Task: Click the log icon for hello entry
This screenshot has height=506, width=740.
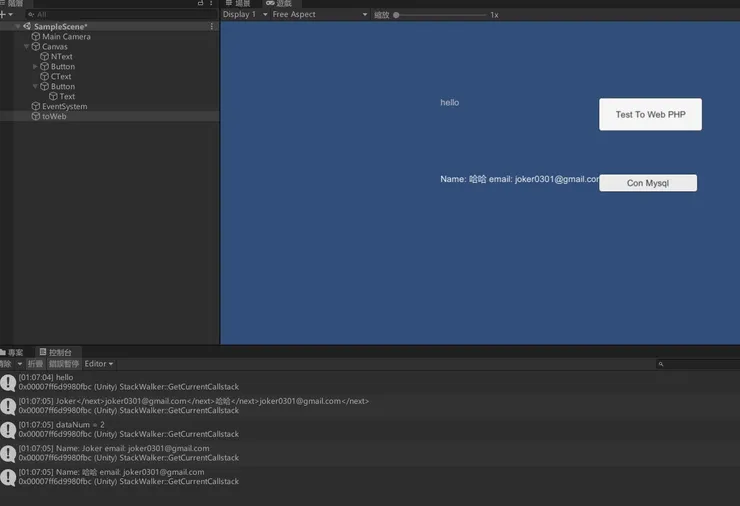Action: (x=8, y=382)
